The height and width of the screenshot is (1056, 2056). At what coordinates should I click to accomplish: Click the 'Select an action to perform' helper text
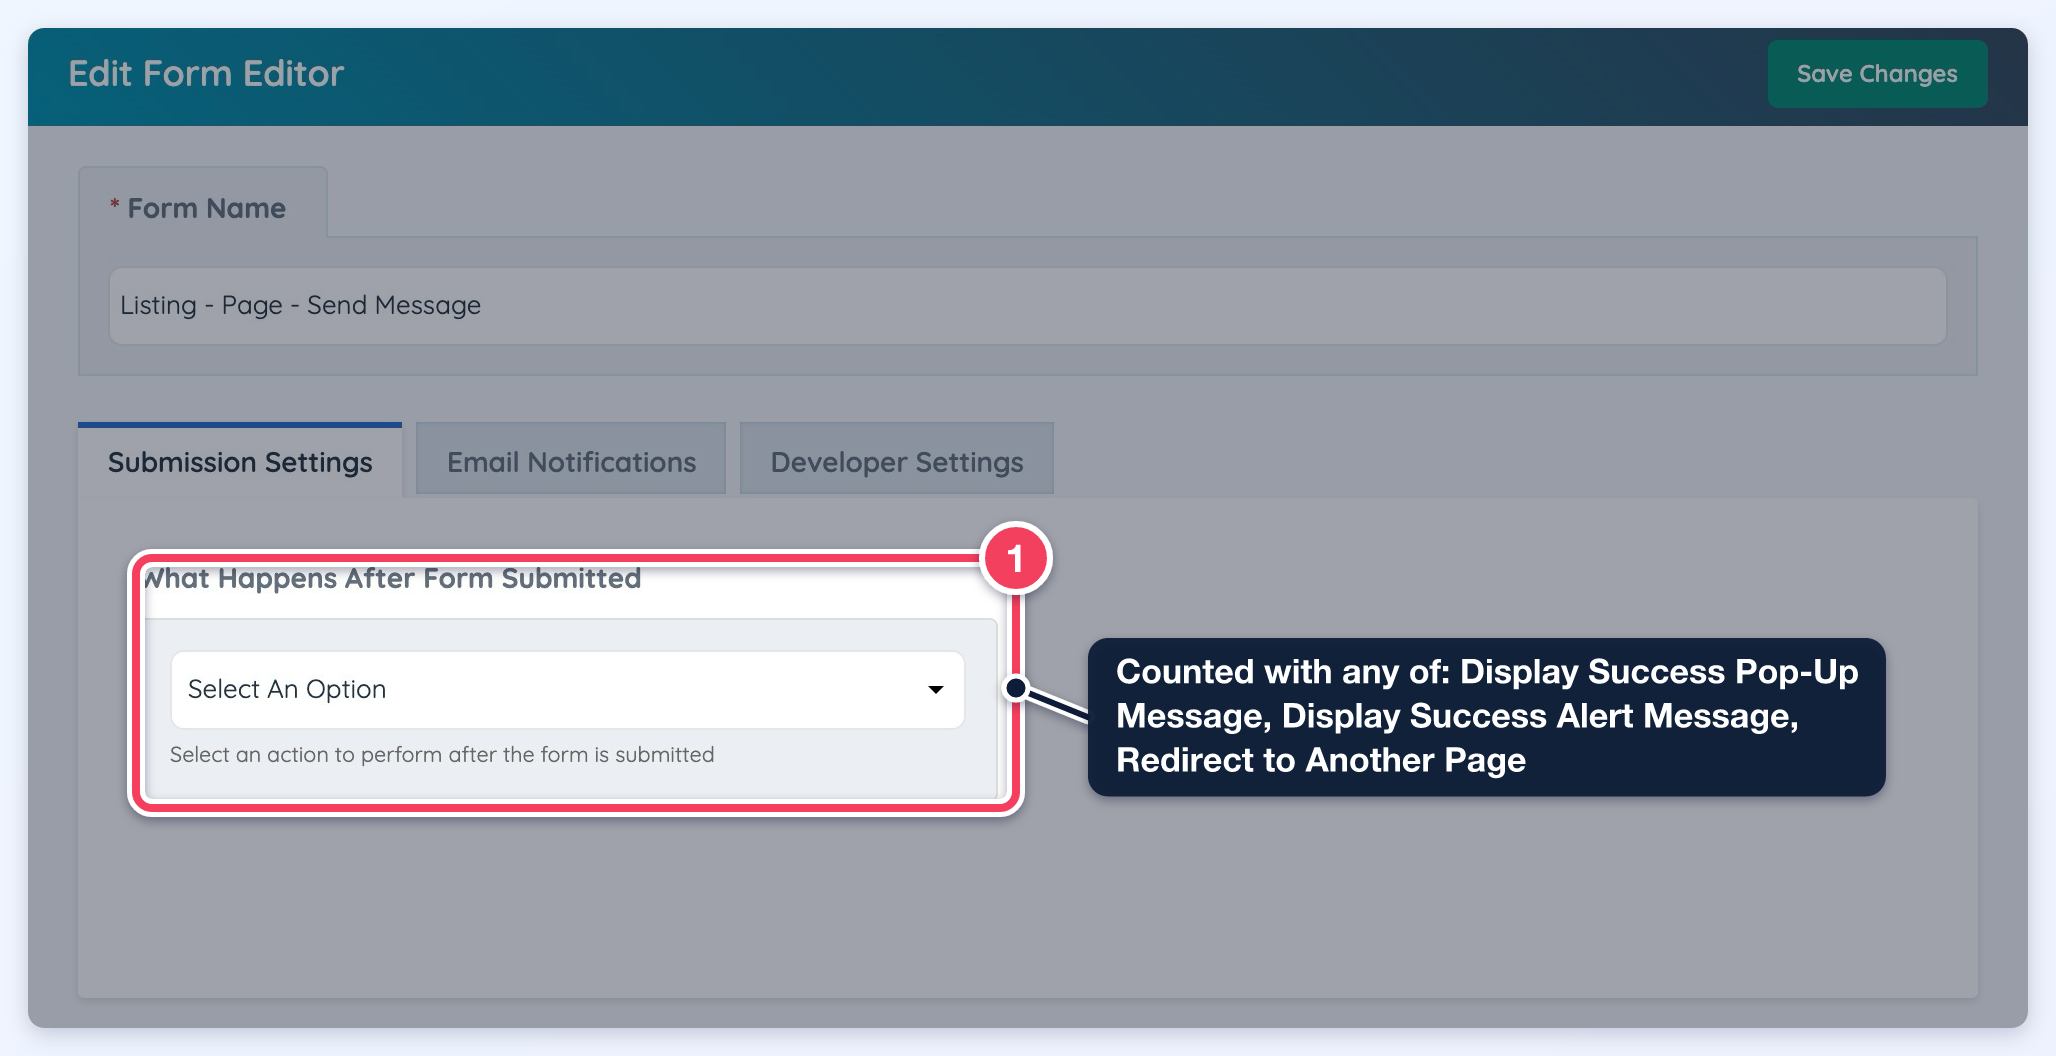(442, 755)
